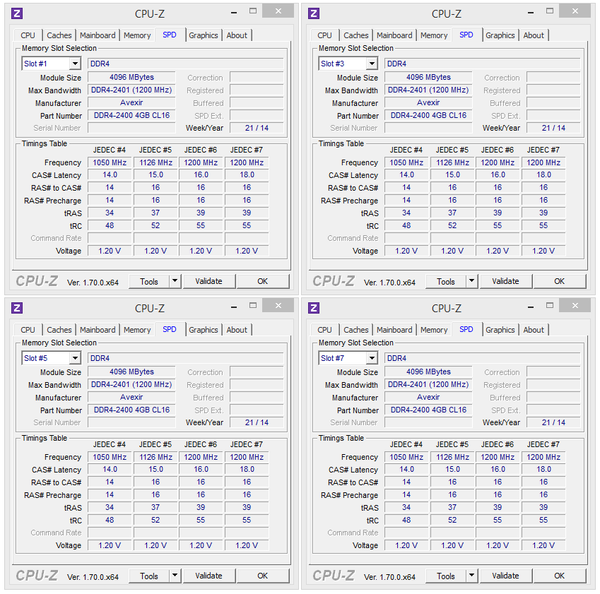Select Memory tab in Slot #3 window

pos(434,35)
